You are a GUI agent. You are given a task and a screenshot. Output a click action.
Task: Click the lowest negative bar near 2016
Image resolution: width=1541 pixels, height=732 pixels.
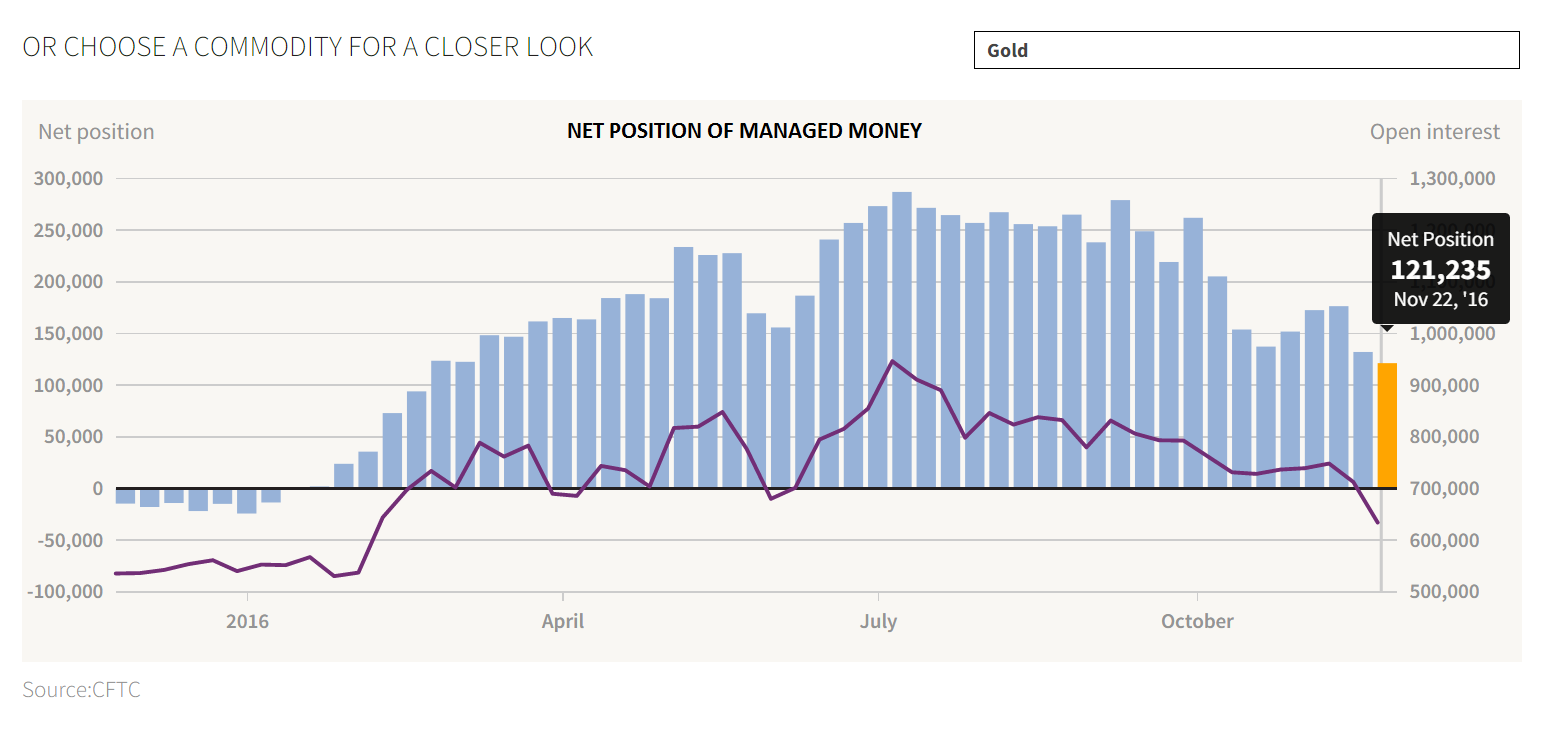click(x=246, y=500)
